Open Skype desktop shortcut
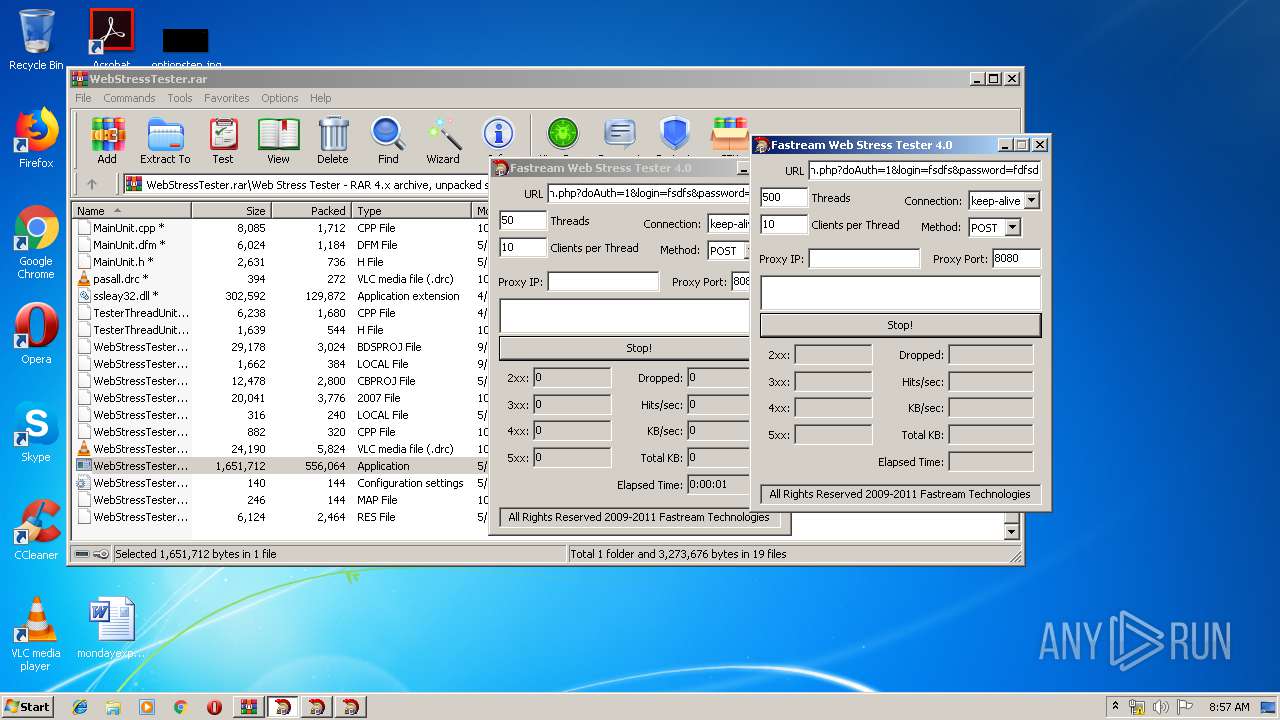Viewport: 1280px width, 720px height. pyautogui.click(x=36, y=433)
